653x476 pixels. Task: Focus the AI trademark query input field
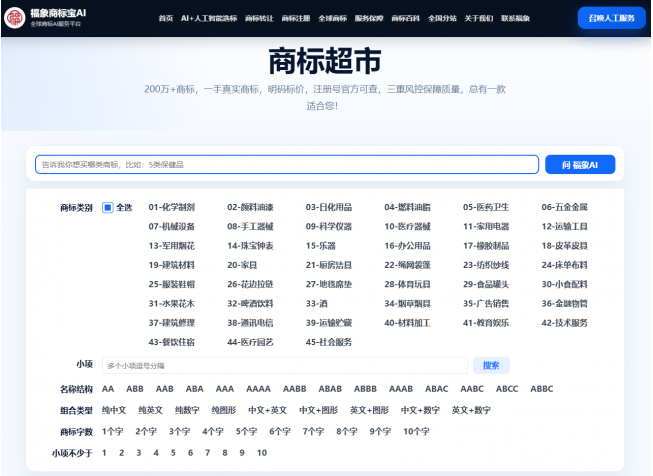tap(287, 164)
